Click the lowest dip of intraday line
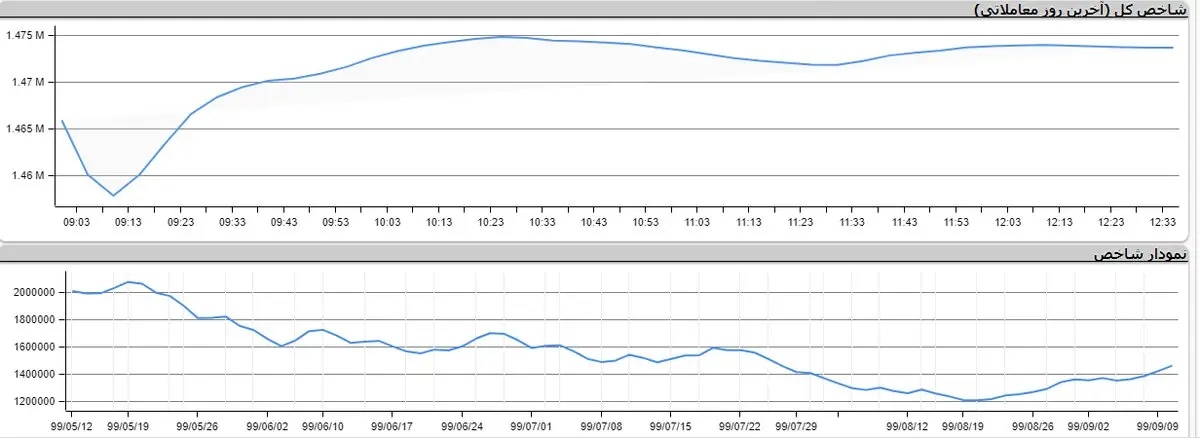The width and height of the screenshot is (1200, 439). click(113, 195)
